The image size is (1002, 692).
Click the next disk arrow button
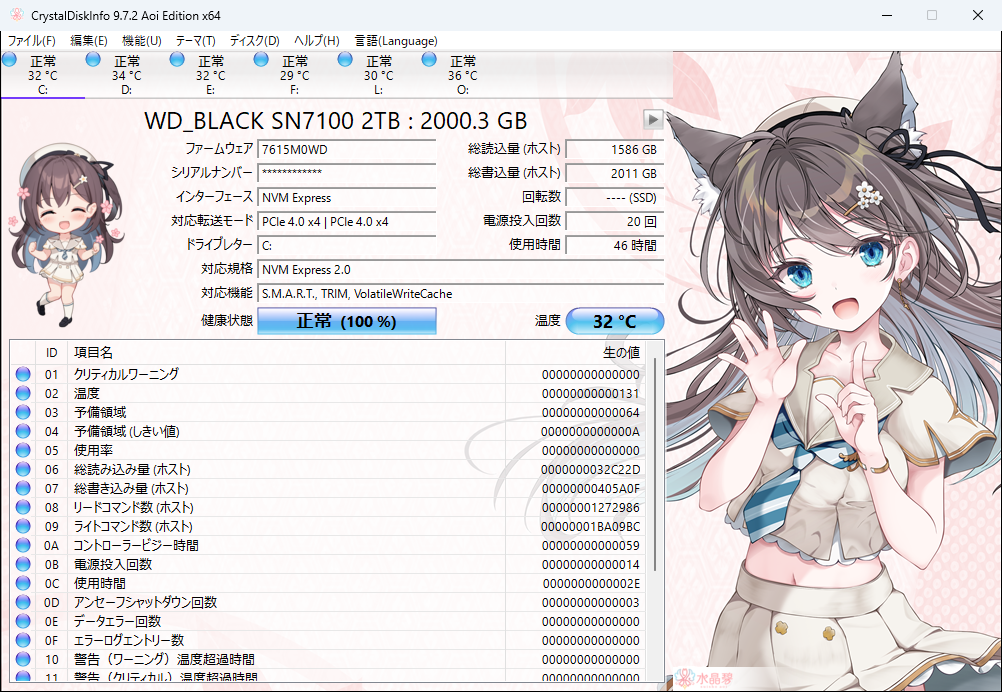point(653,120)
